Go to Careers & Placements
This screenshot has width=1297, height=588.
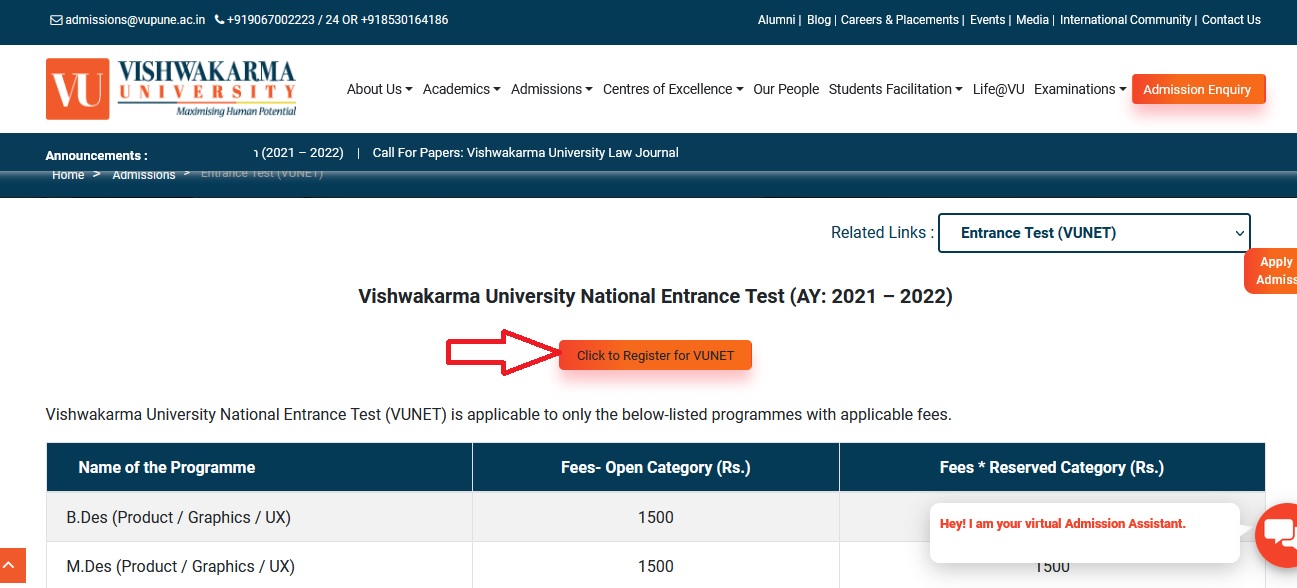(899, 20)
